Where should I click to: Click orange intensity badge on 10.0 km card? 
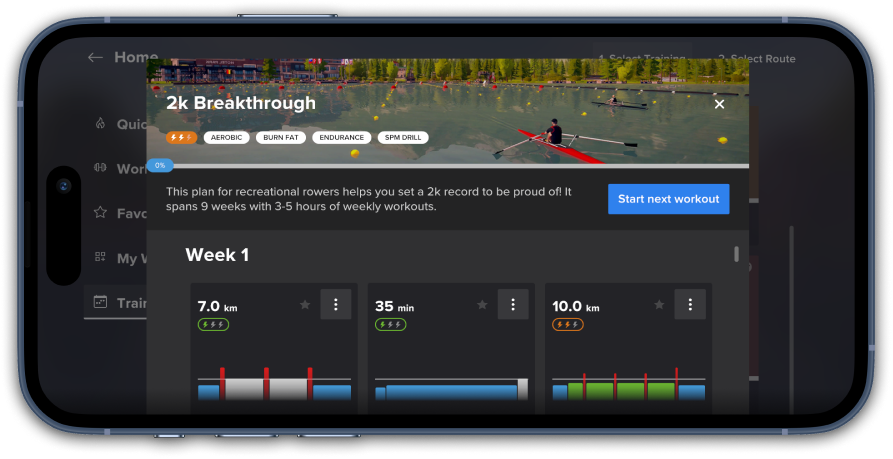[568, 325]
